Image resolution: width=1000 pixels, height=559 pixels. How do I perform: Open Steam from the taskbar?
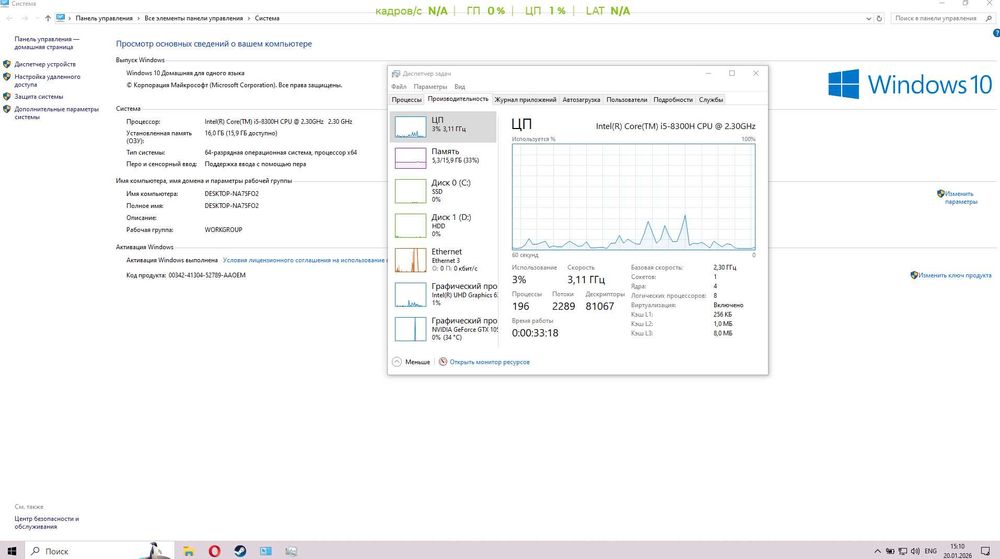(x=240, y=551)
